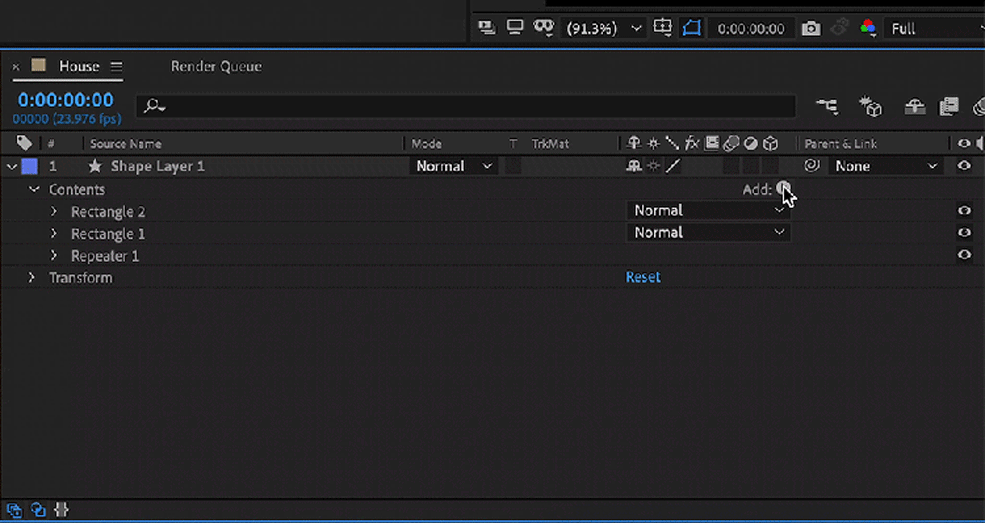Image resolution: width=985 pixels, height=523 pixels.
Task: Collapse Shape Layer 1 with its arrow
Action: pos(11,166)
